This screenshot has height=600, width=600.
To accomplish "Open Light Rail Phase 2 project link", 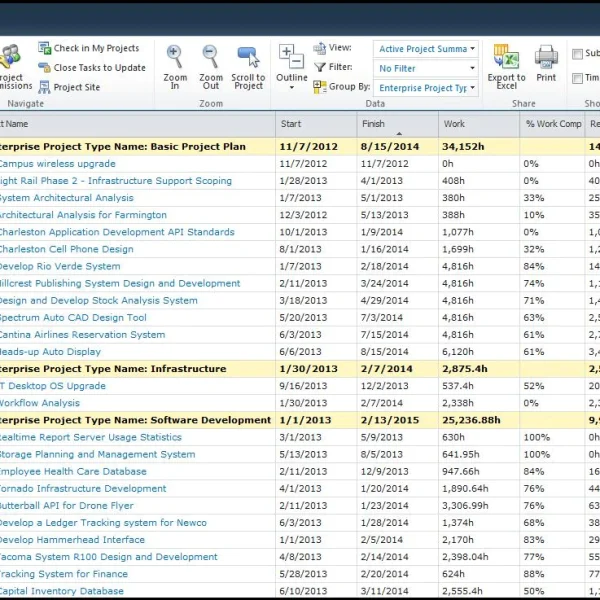I will pos(116,181).
